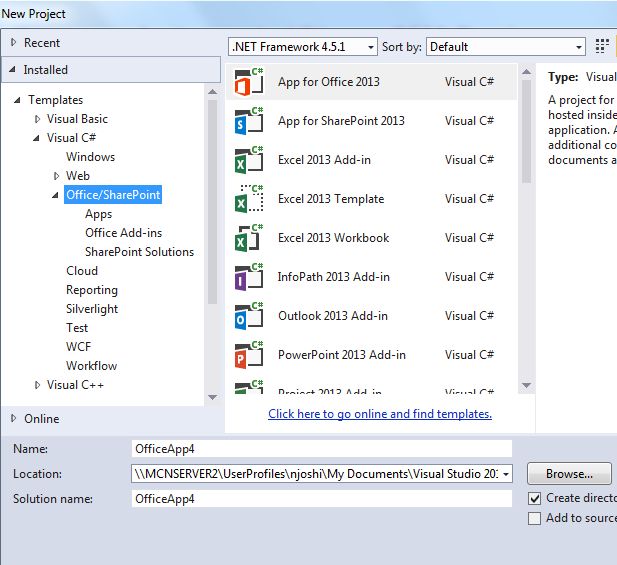
Task: Expand the Recent section
Action: (14, 42)
